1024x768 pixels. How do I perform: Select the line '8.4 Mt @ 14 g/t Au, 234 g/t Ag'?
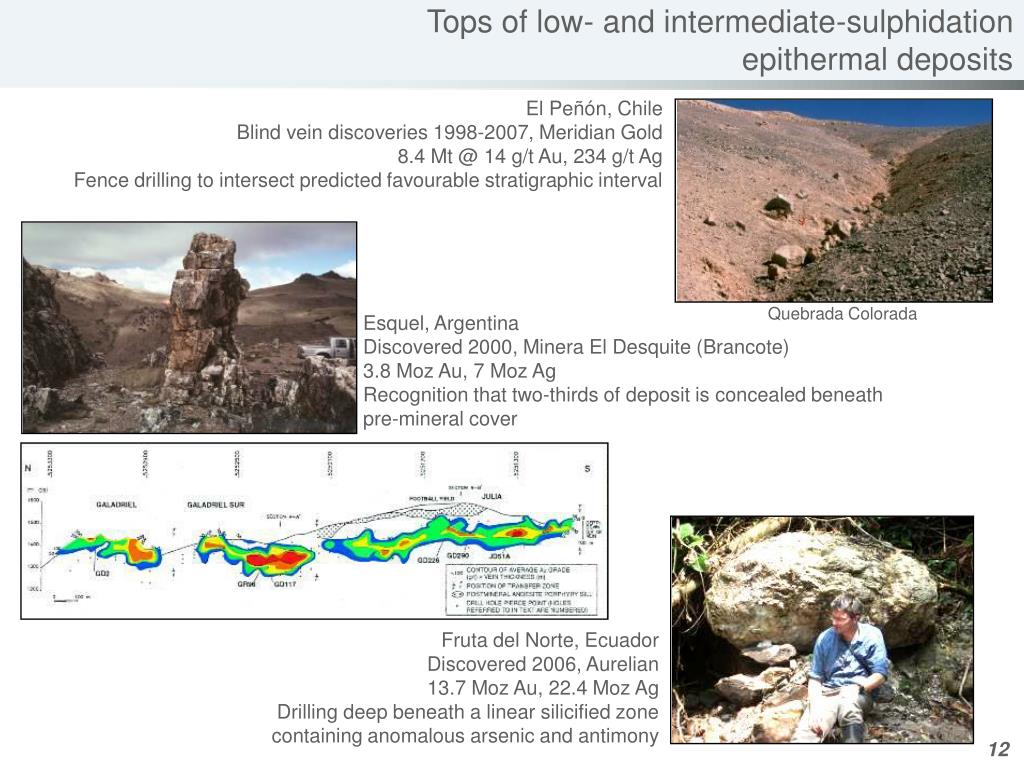click(x=530, y=157)
